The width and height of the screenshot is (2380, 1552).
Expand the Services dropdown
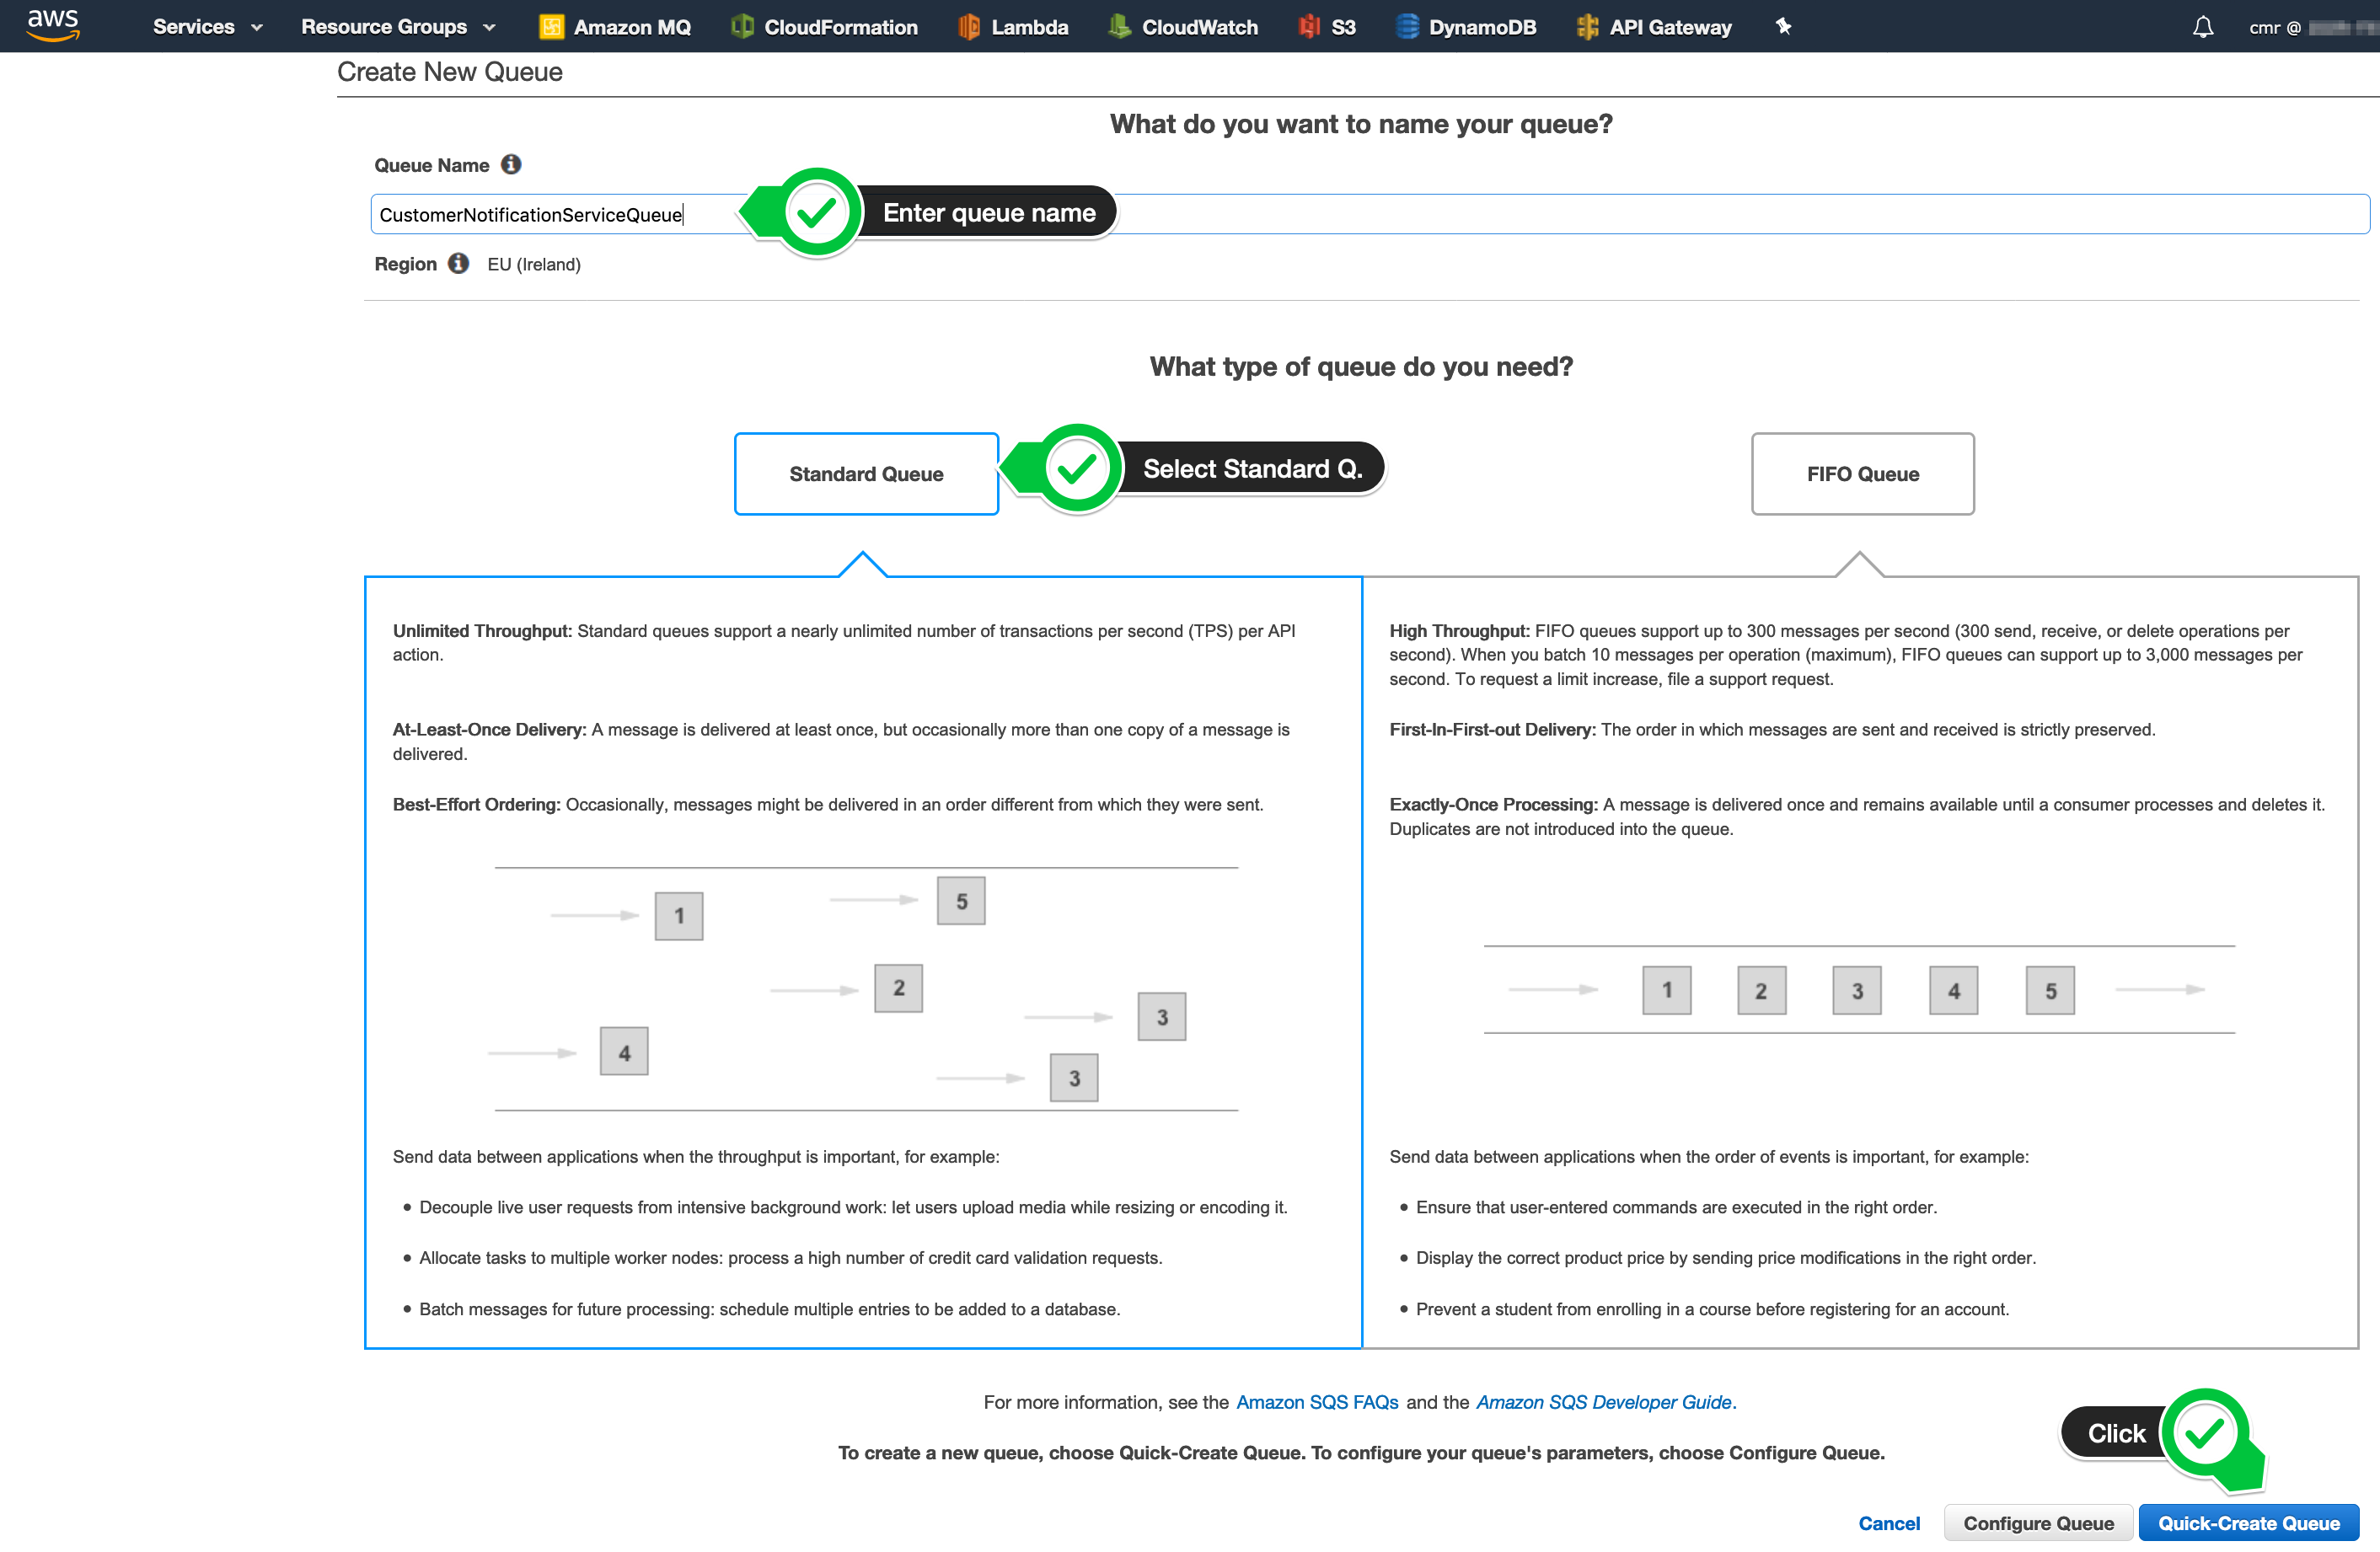coord(207,27)
